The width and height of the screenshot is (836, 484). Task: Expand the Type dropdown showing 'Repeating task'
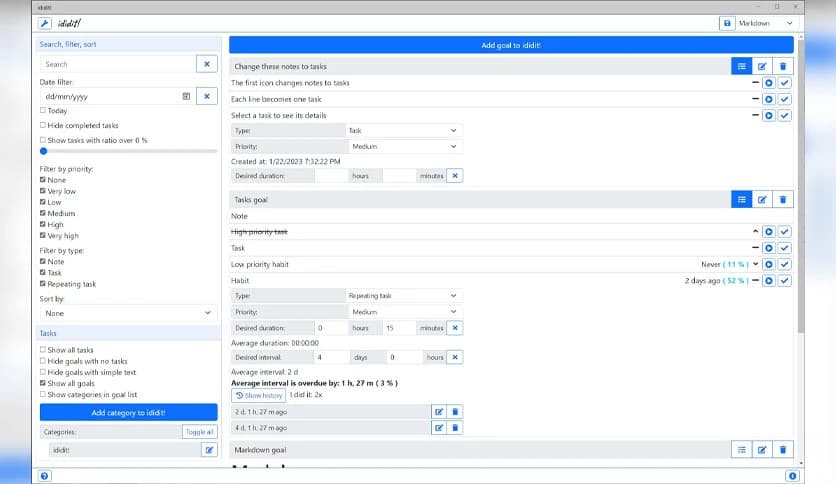click(403, 296)
